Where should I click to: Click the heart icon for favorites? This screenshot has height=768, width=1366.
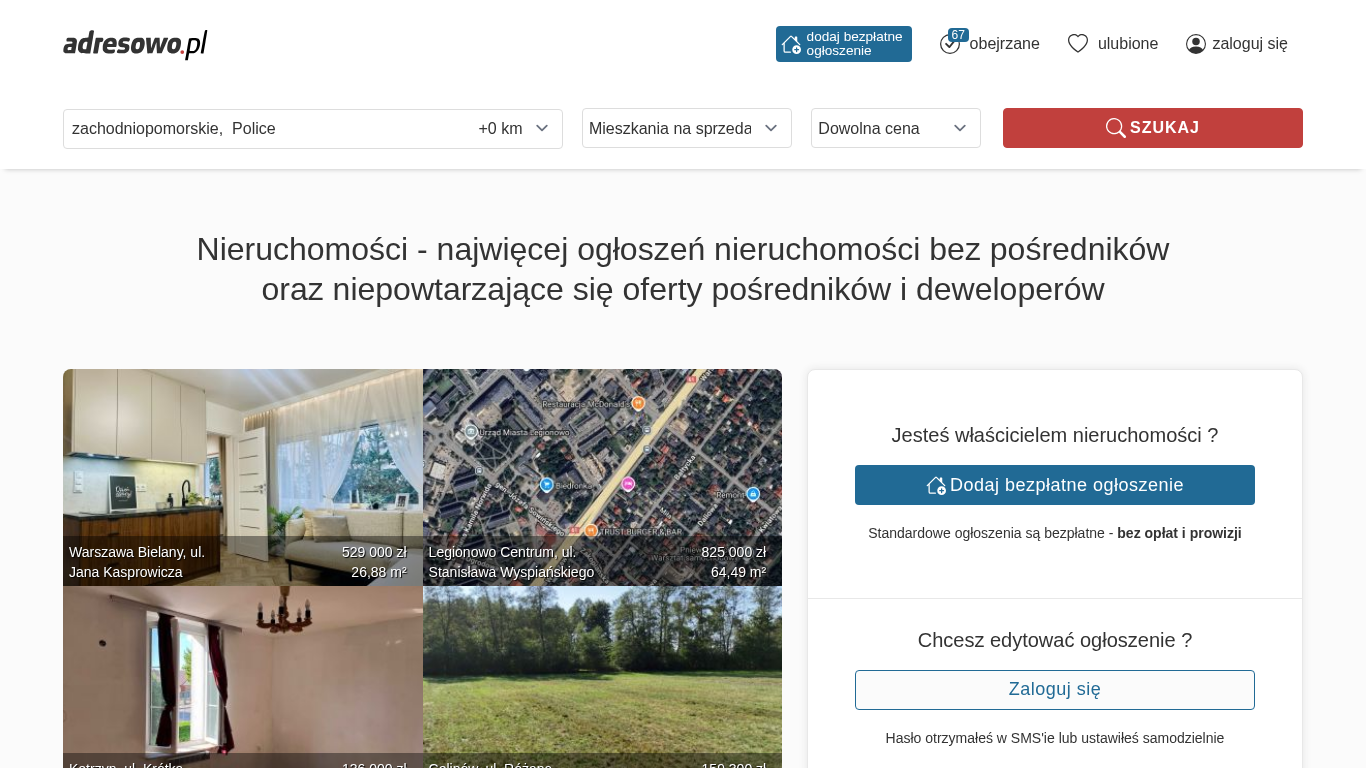(x=1077, y=44)
